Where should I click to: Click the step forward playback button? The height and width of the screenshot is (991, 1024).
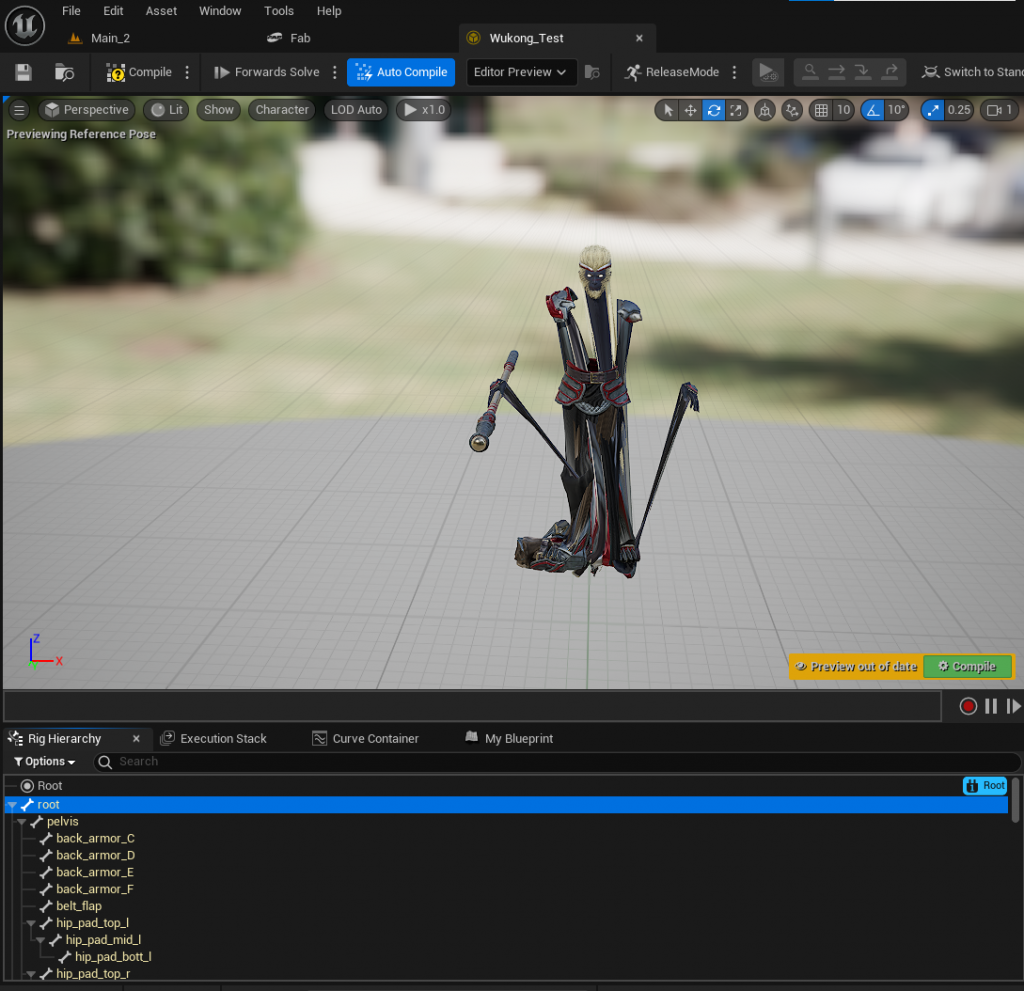pos(1014,706)
